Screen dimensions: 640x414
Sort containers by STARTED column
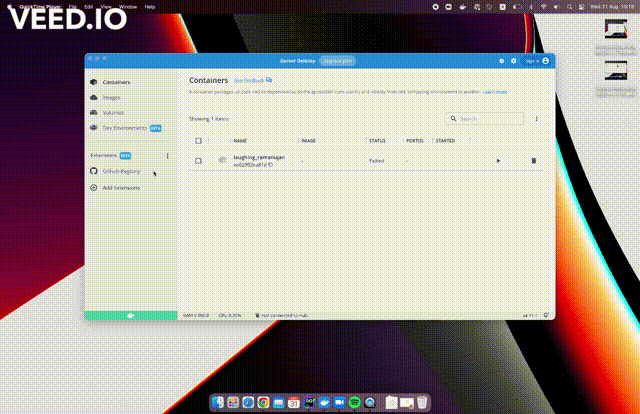(445, 141)
